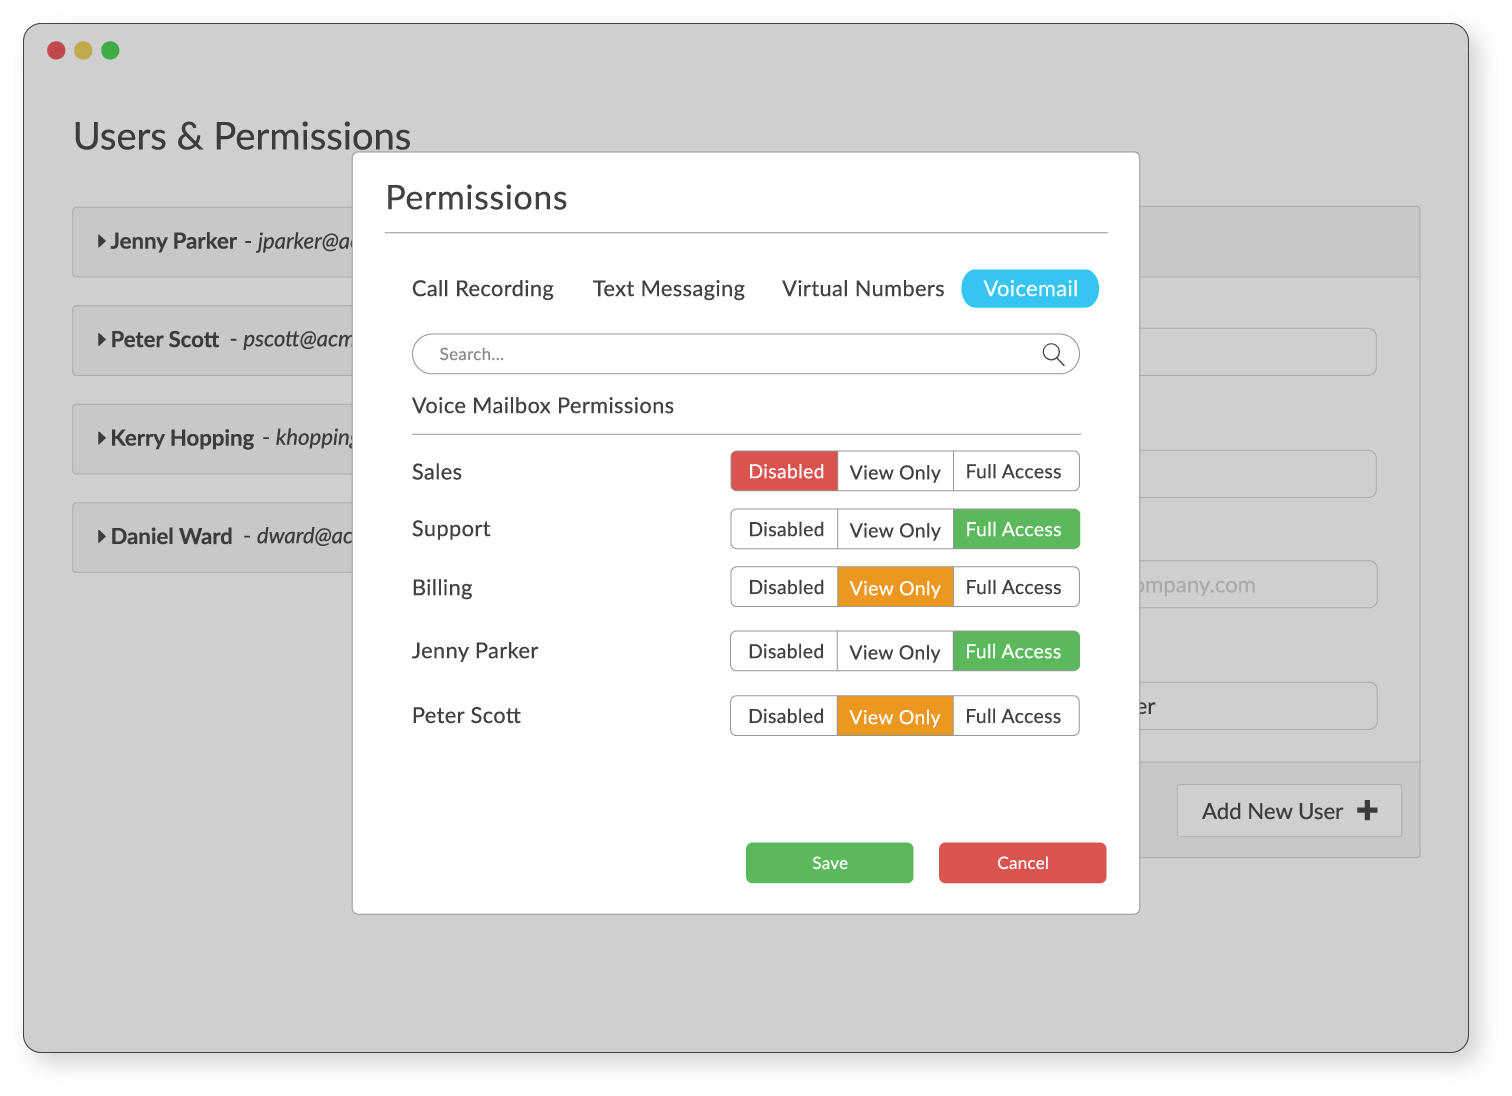The height and width of the screenshot is (1096, 1512).
Task: Select the Text Messaging tab
Action: (668, 288)
